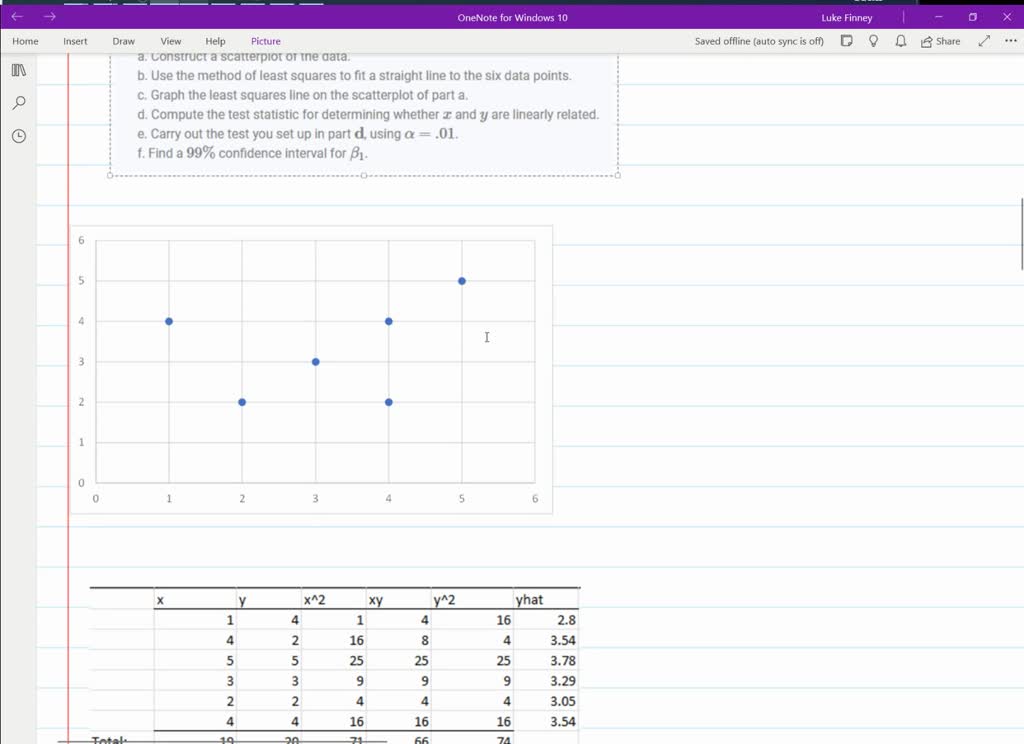
Task: Open recent notes clock icon
Action: point(18,136)
